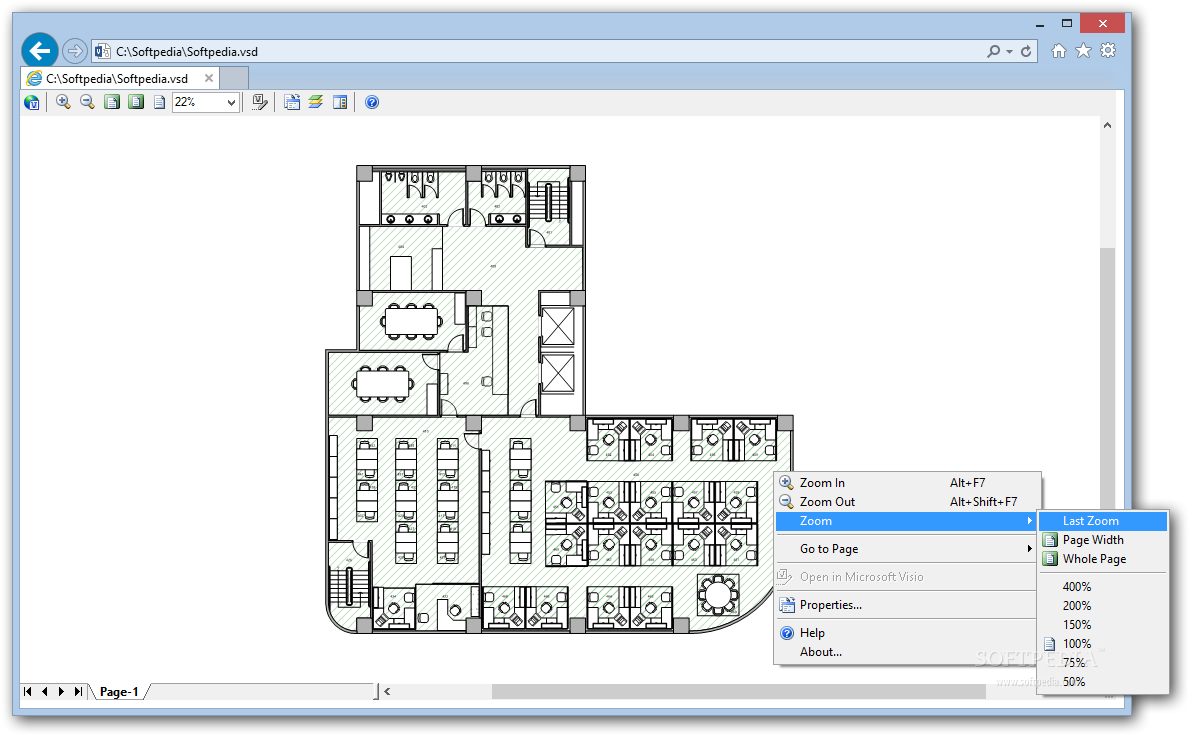This screenshot has height=736, width=1190.
Task: Click vertical scrollbar up arrow
Action: (1107, 125)
